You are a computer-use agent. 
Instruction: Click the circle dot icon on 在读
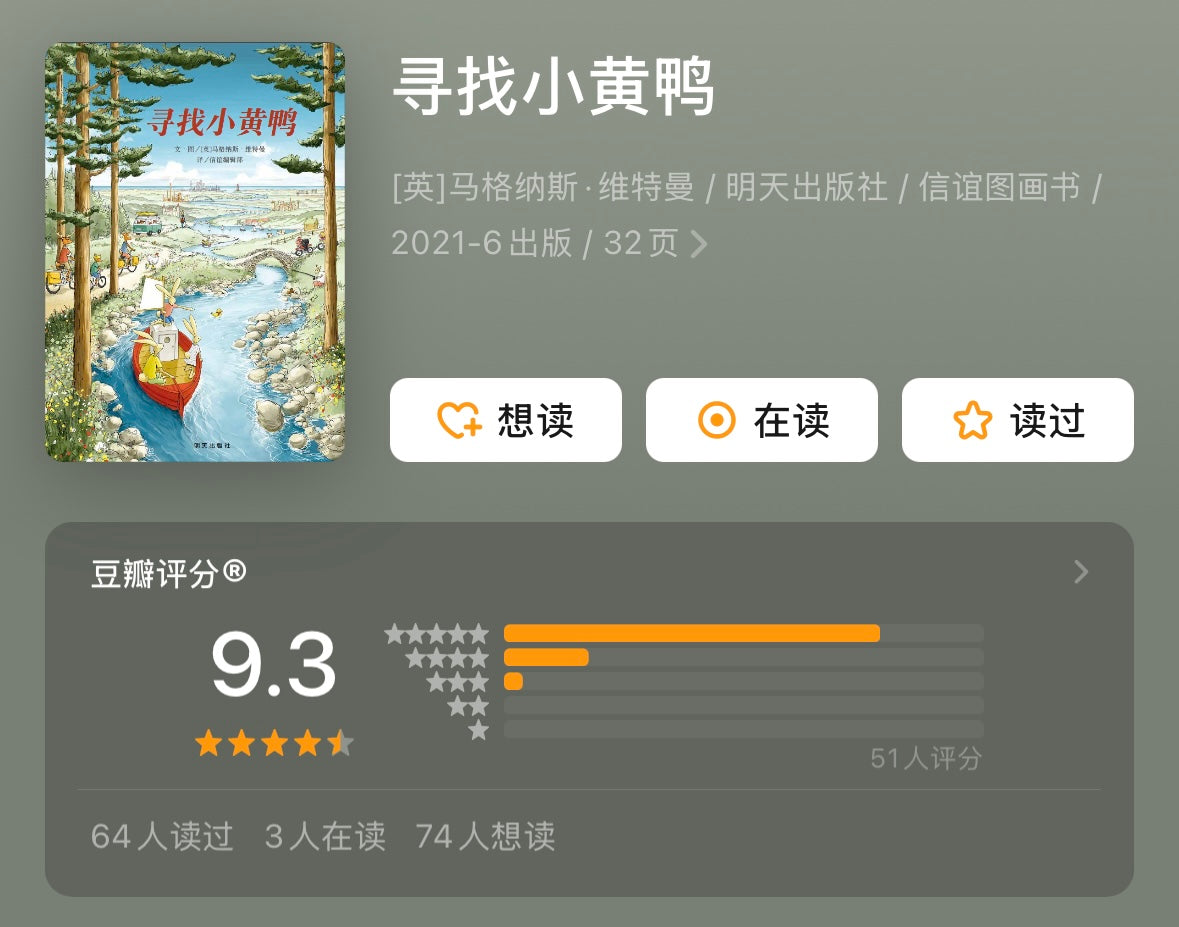click(x=717, y=420)
